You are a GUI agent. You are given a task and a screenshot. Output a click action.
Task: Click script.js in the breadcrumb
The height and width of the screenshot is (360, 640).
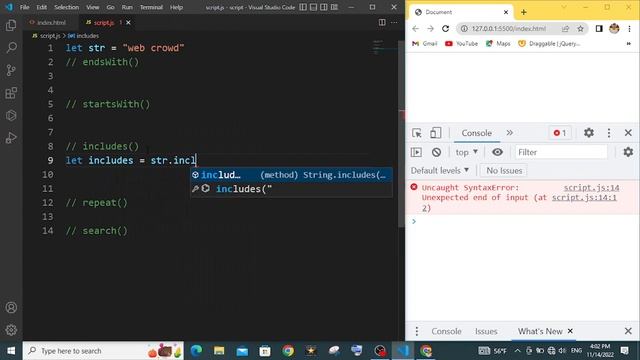coord(46,36)
